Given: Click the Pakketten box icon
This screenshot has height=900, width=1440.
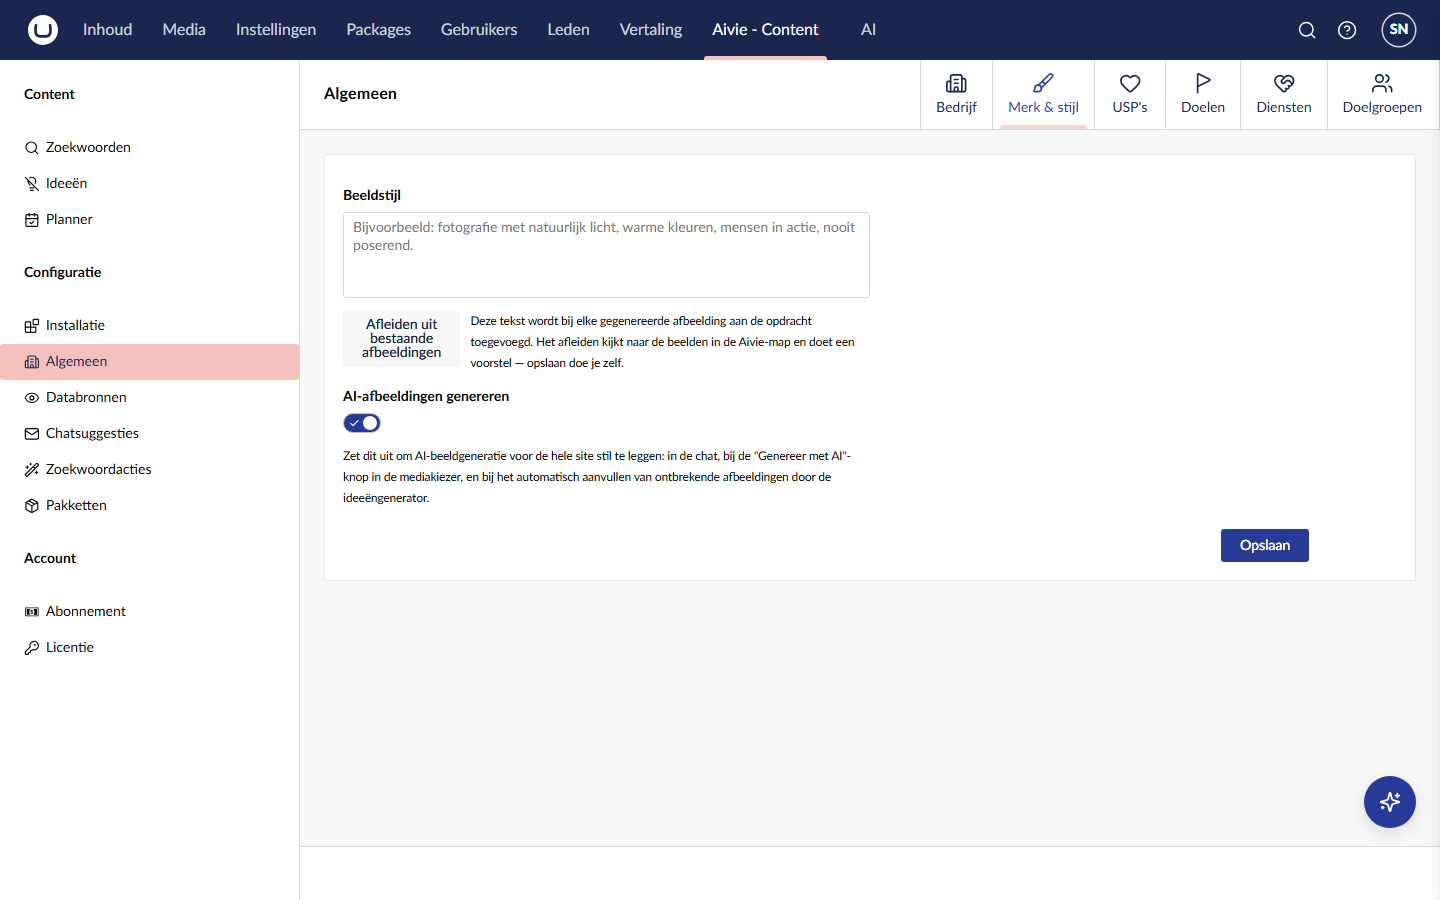Looking at the screenshot, I should pos(32,506).
